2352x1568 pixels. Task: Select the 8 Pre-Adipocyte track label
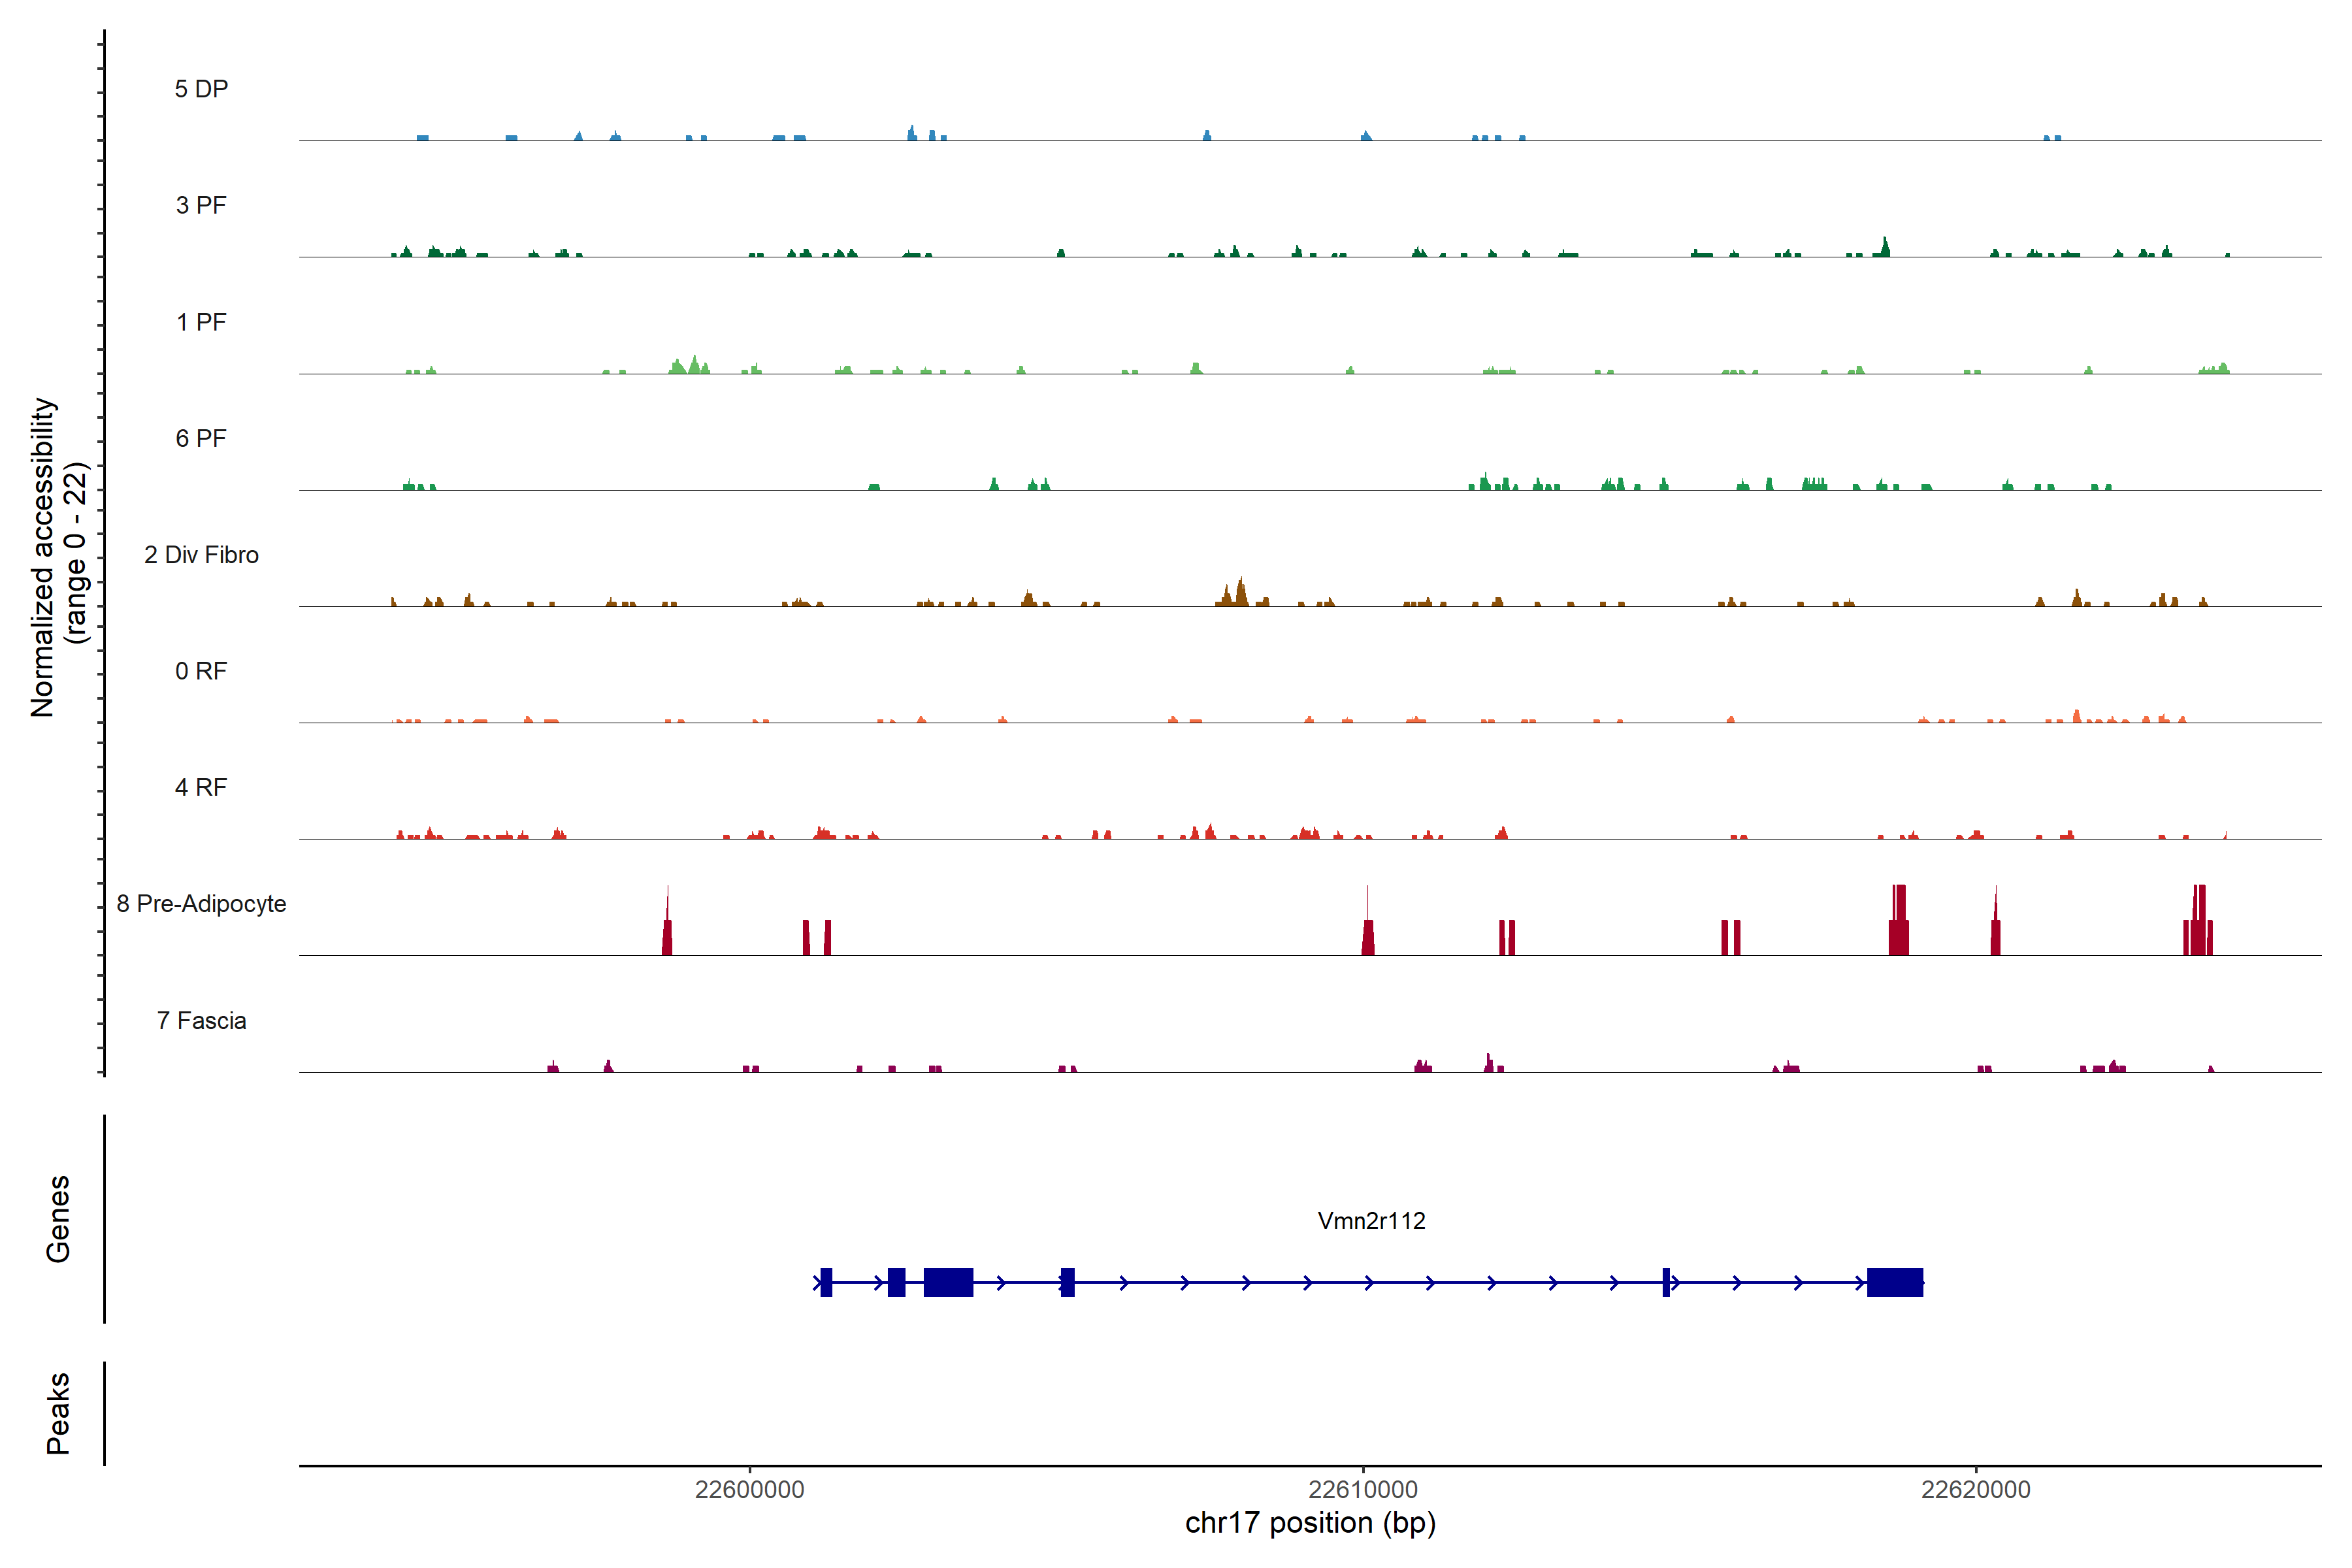pyautogui.click(x=201, y=904)
